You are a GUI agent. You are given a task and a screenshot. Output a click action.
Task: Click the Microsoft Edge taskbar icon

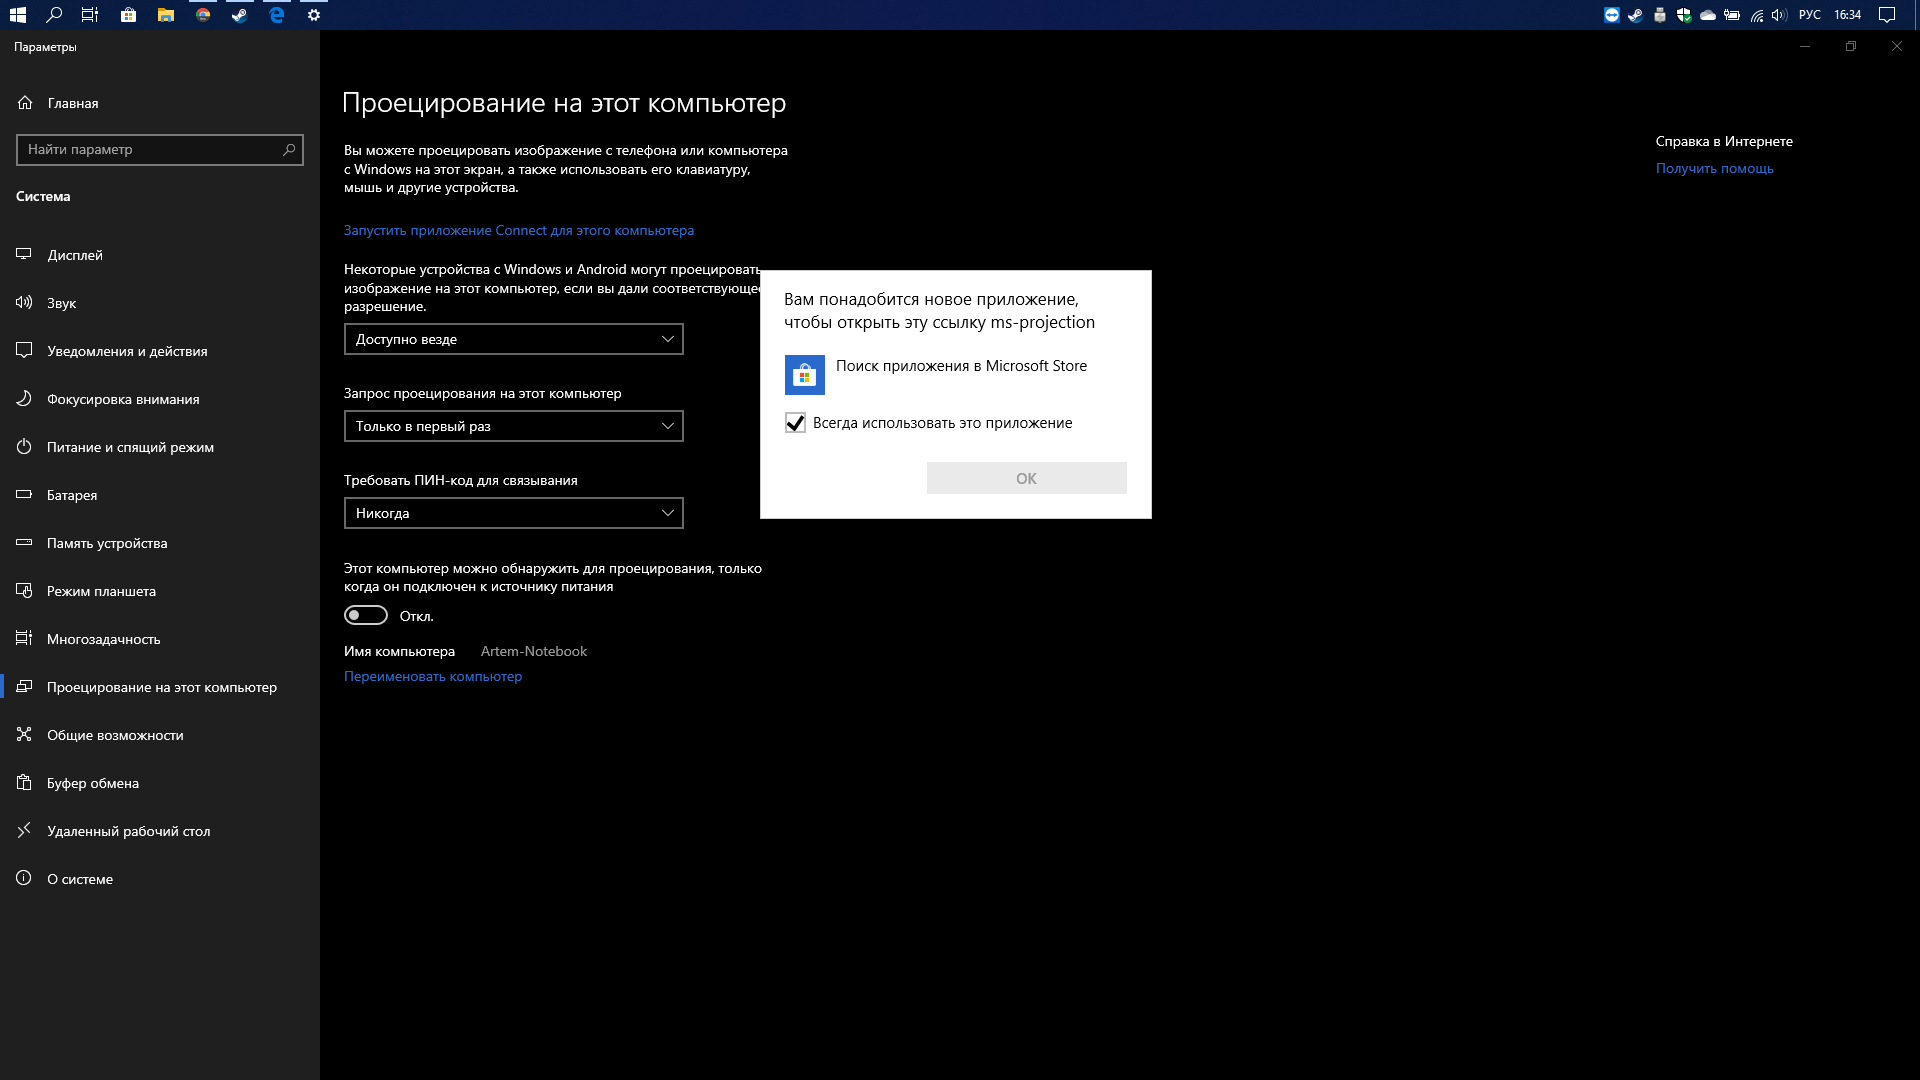(x=277, y=15)
